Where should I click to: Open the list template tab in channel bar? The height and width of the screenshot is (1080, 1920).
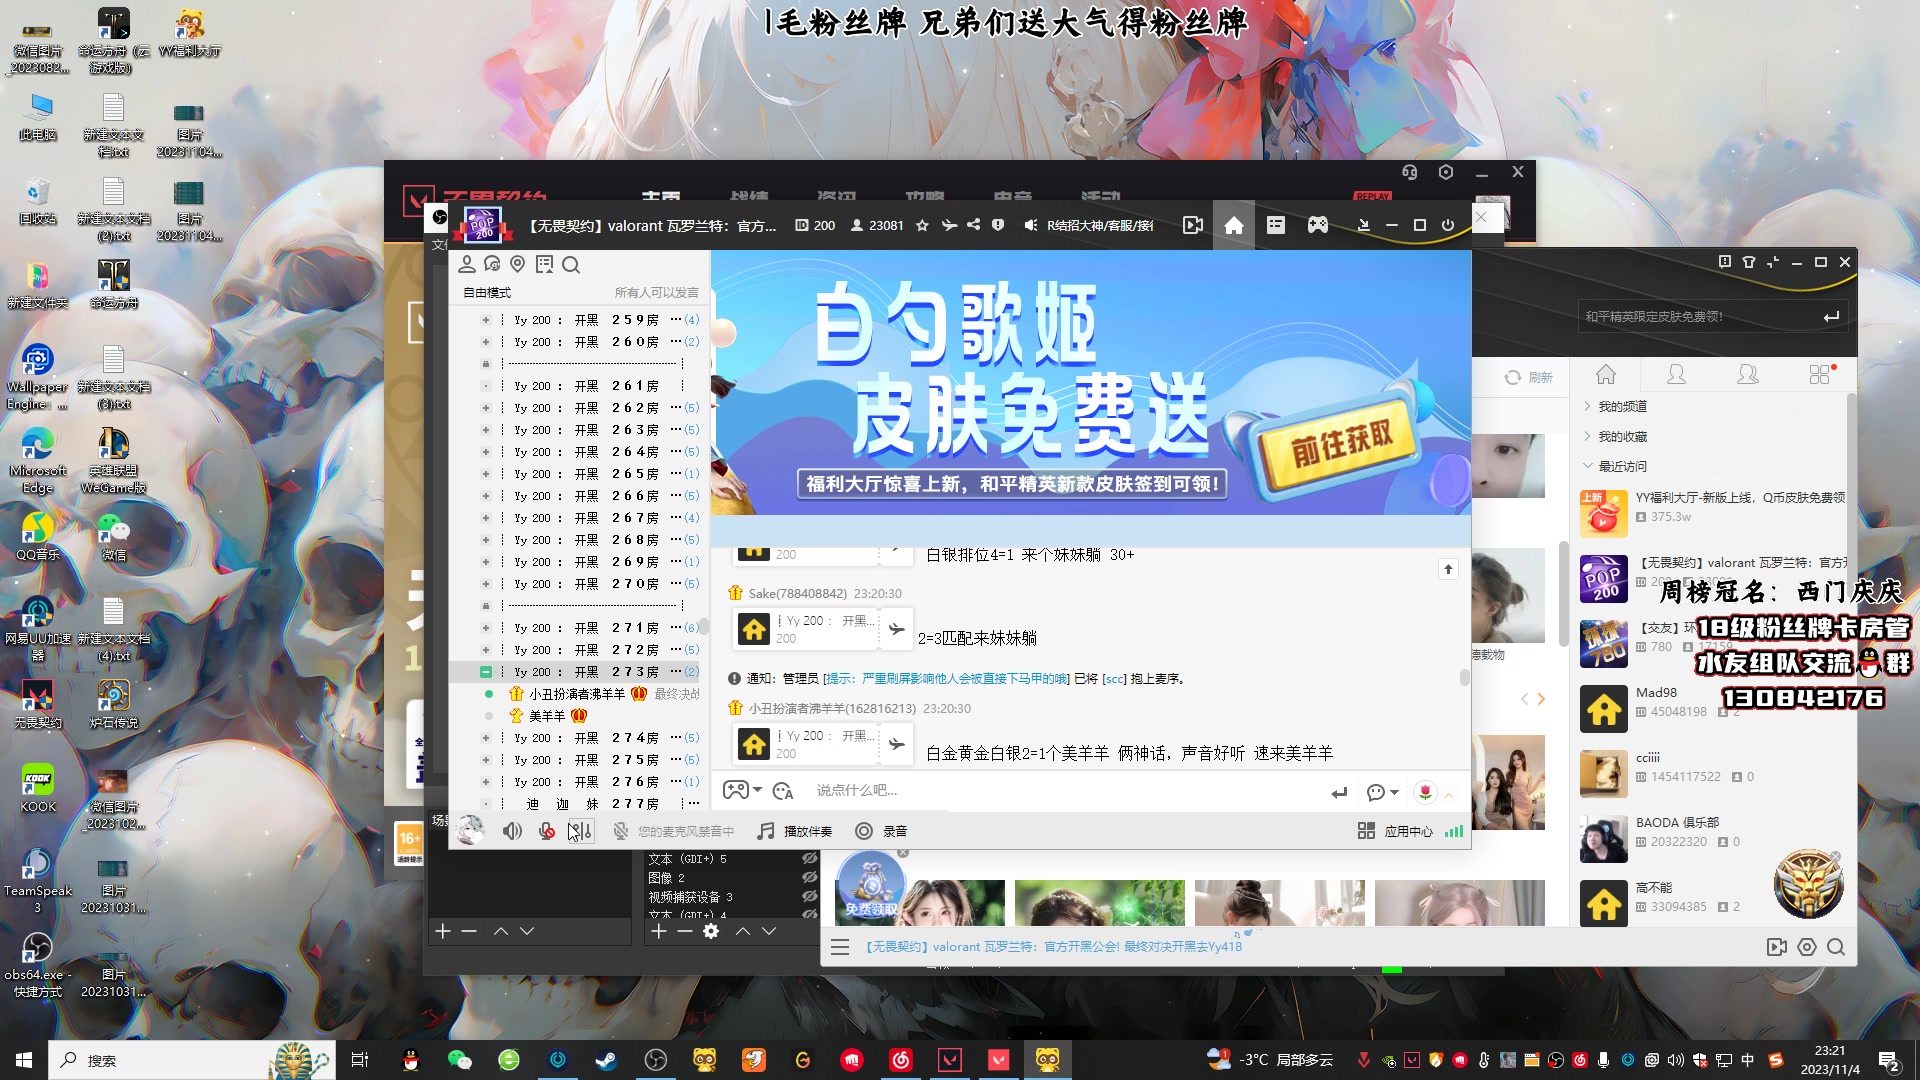coord(1276,226)
